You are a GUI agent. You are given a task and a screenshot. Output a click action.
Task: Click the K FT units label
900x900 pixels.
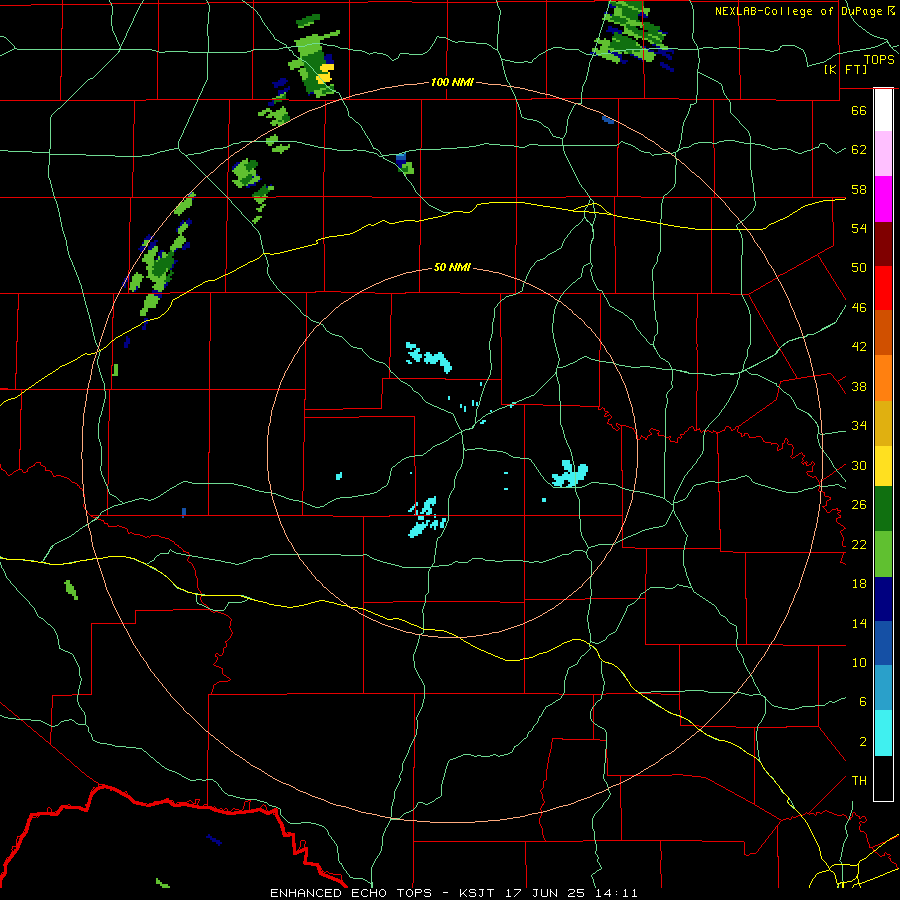point(845,69)
